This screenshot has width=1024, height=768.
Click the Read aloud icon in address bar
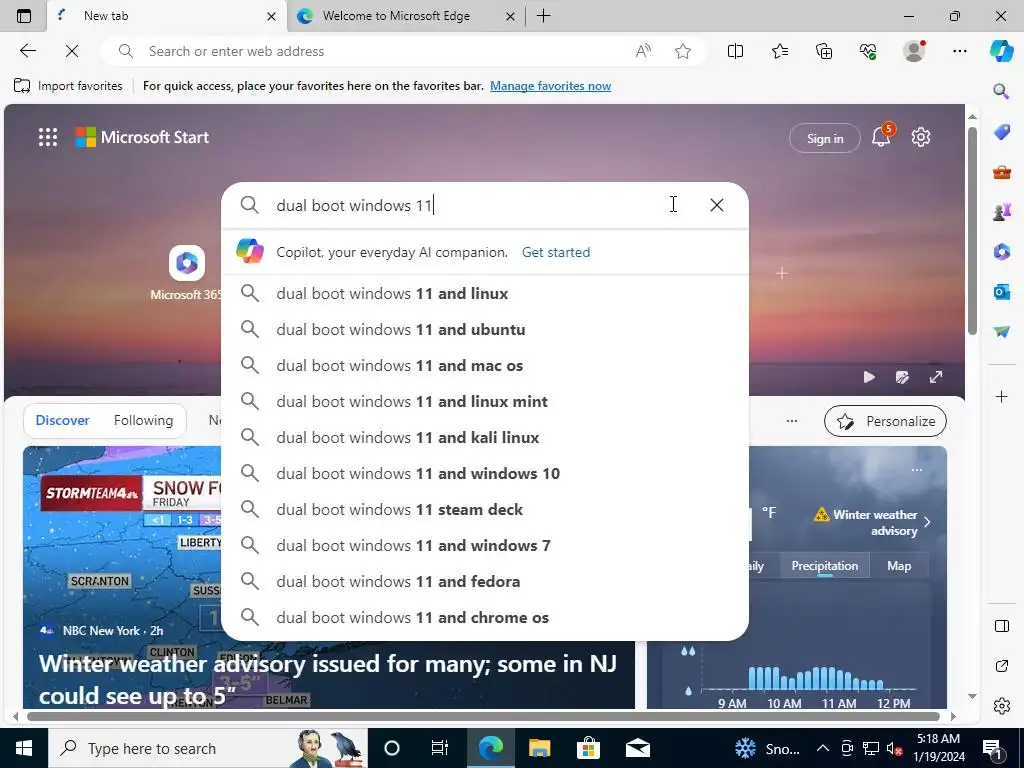point(643,51)
